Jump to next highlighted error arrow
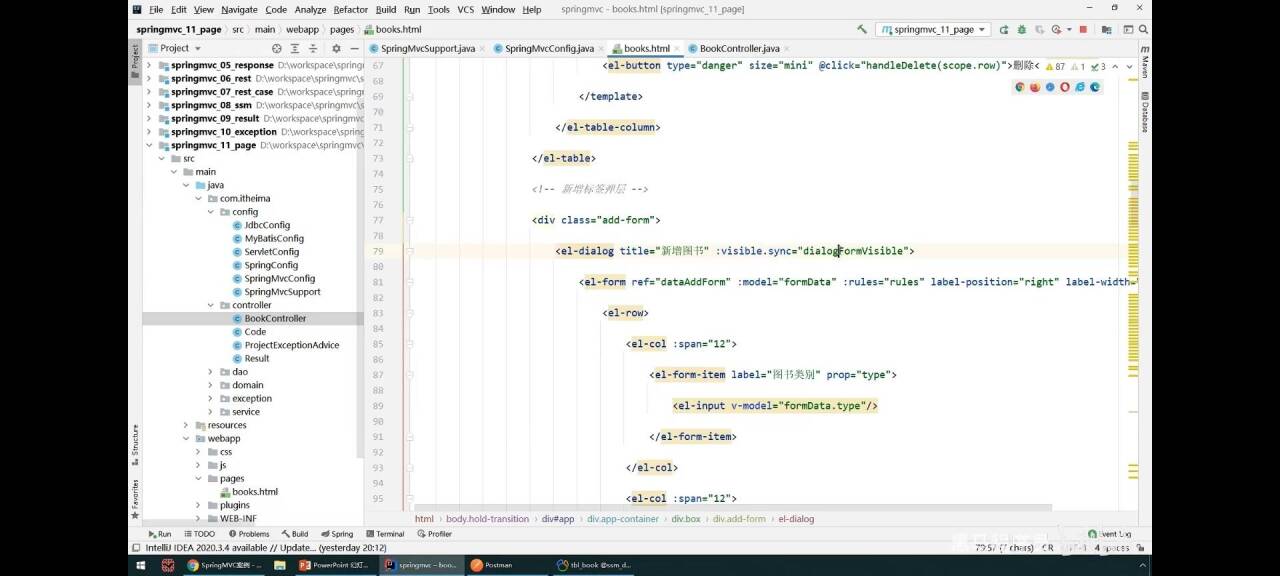Viewport: 1280px width, 576px height. pyautogui.click(x=1129, y=66)
